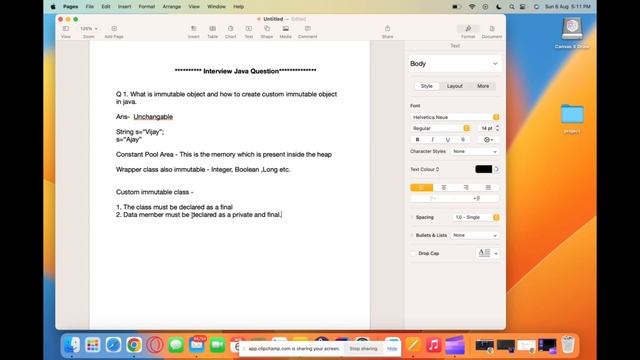
Task: Open Messages from the Dock
Action: point(176,345)
